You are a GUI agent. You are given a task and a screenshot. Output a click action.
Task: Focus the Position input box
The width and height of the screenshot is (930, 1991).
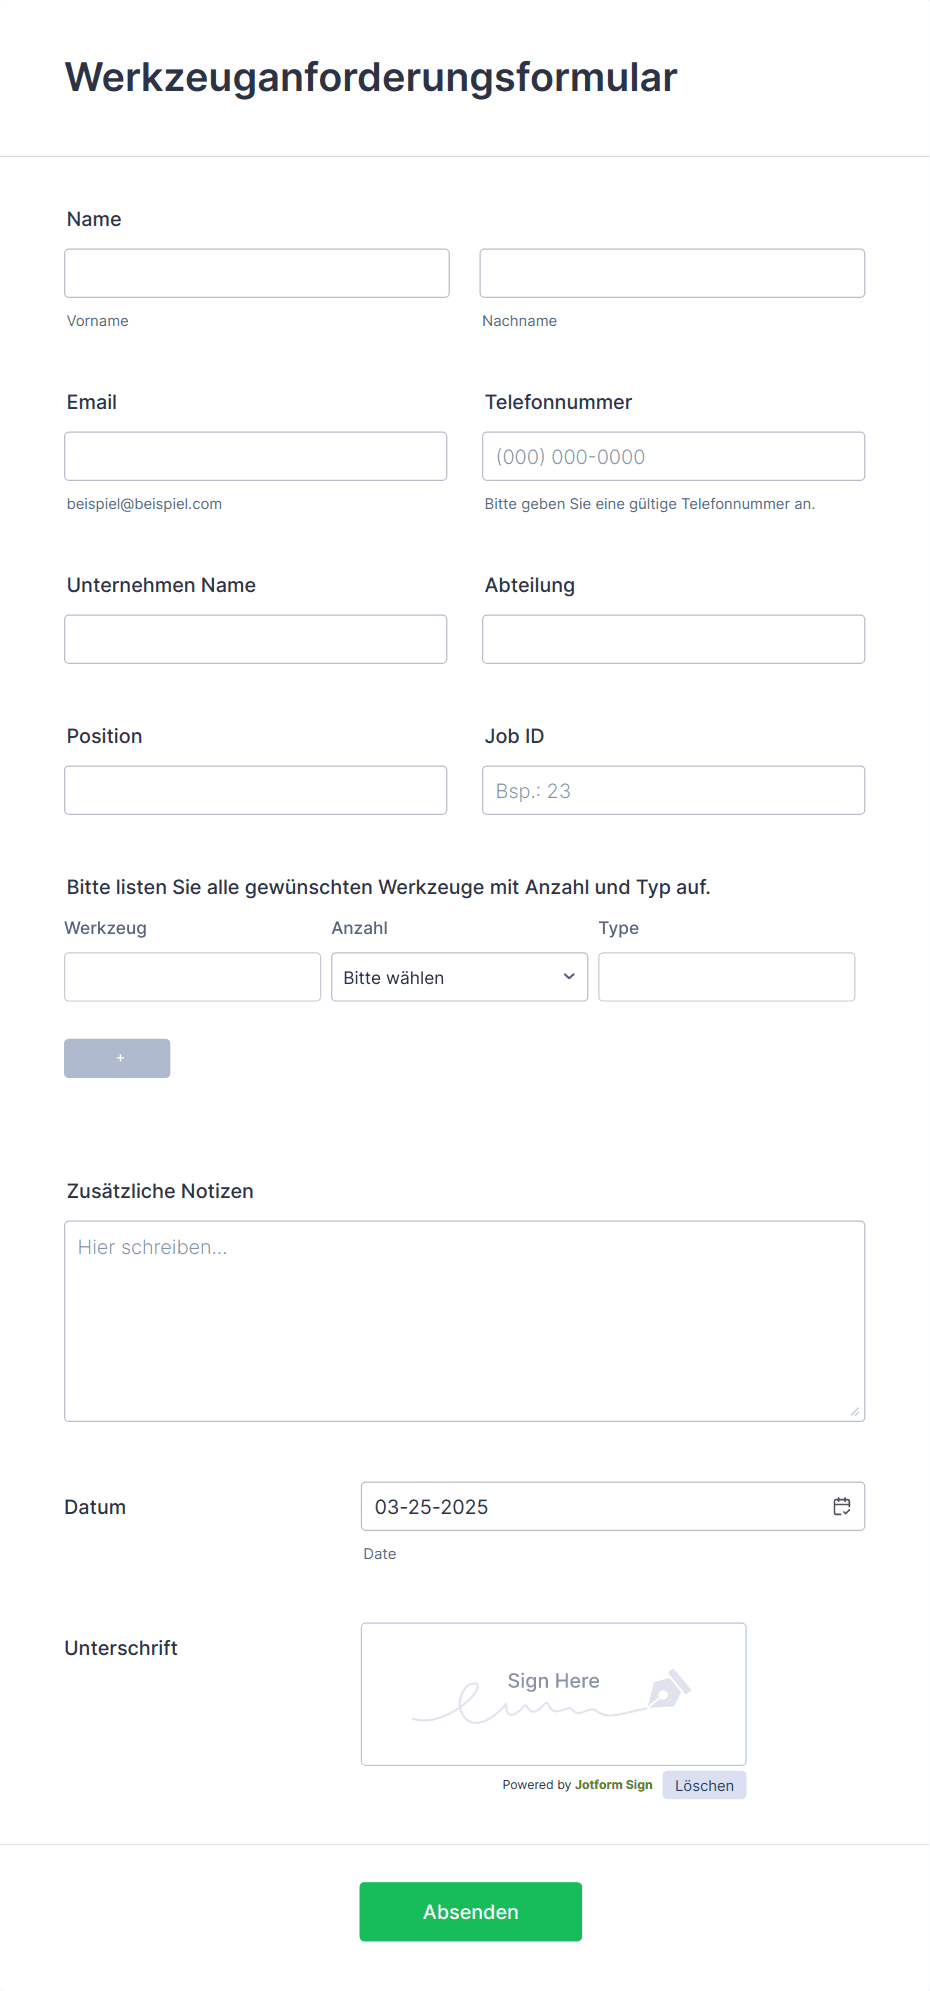255,790
